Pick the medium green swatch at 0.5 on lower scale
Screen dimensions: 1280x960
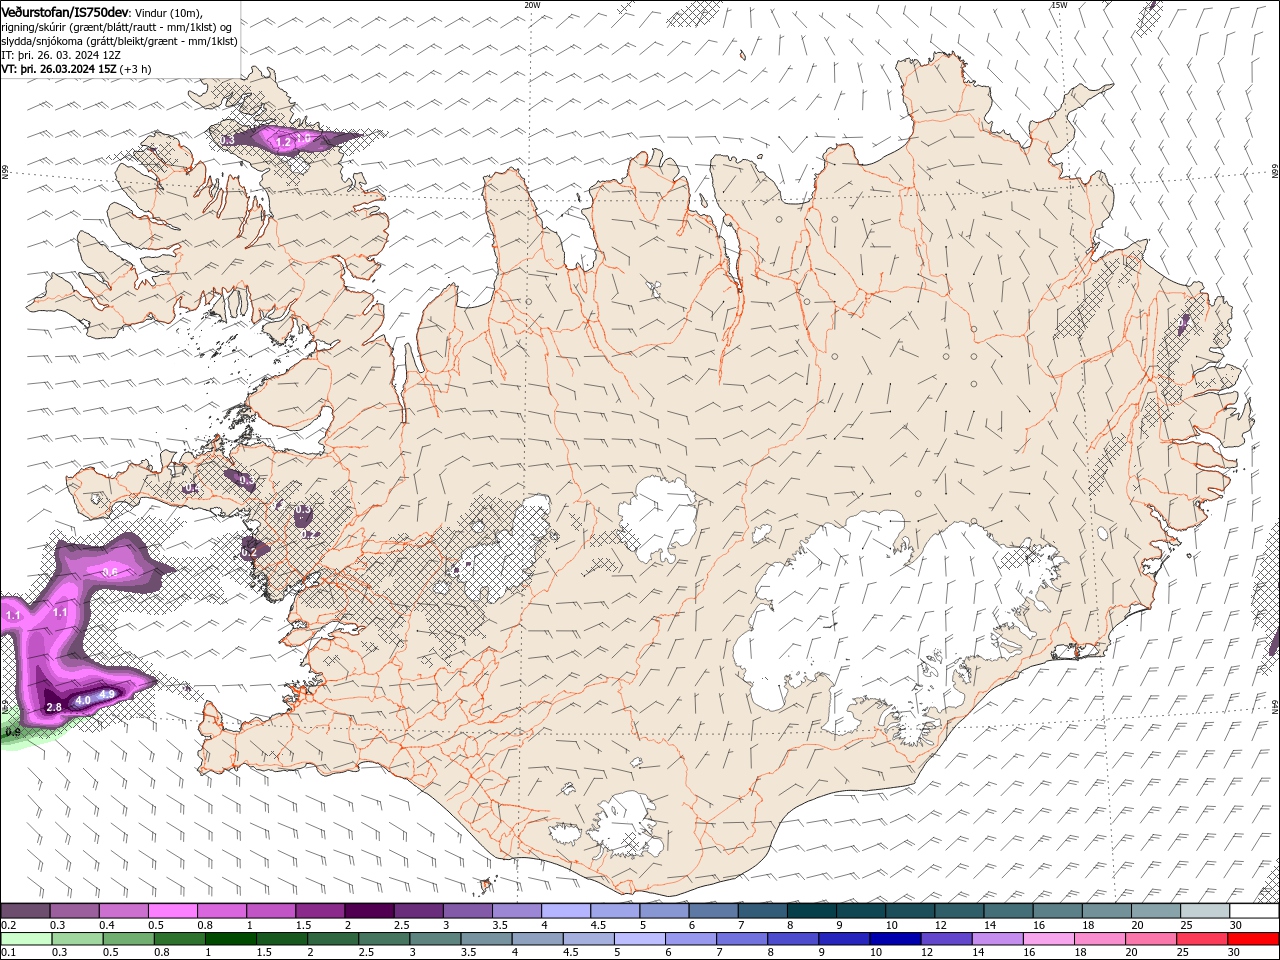(x=129, y=939)
